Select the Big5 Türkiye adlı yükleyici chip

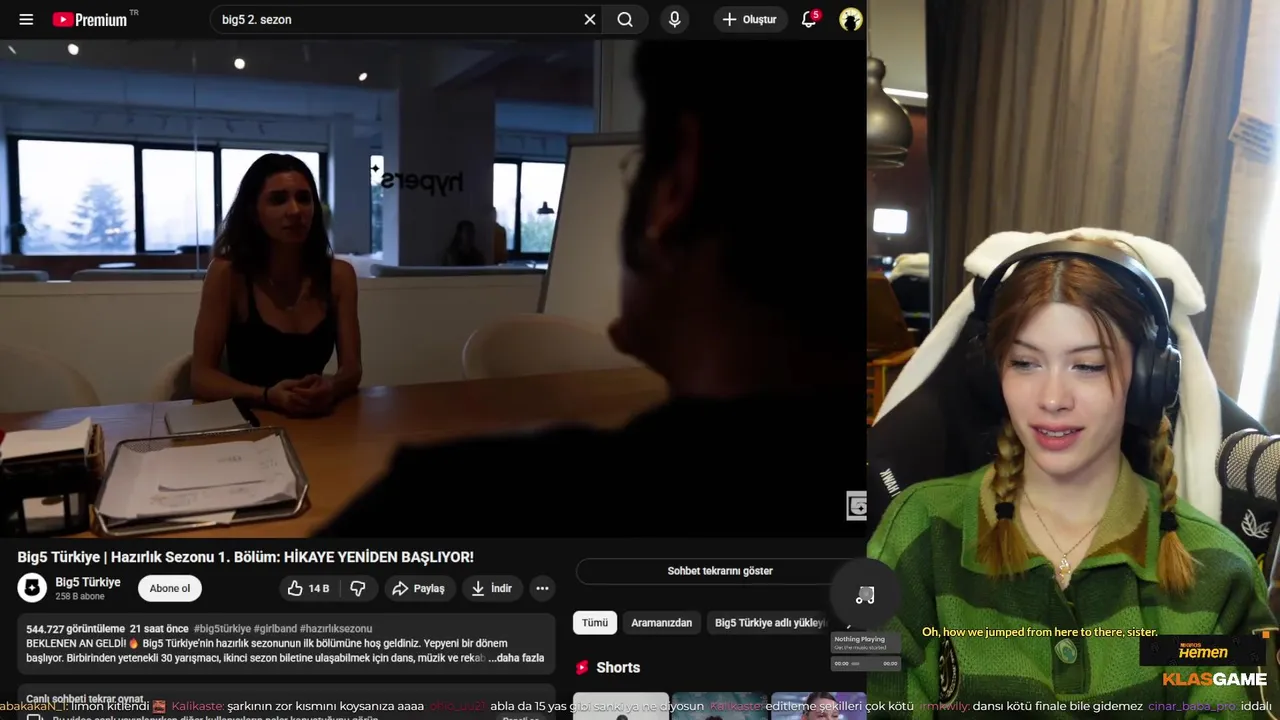(770, 623)
